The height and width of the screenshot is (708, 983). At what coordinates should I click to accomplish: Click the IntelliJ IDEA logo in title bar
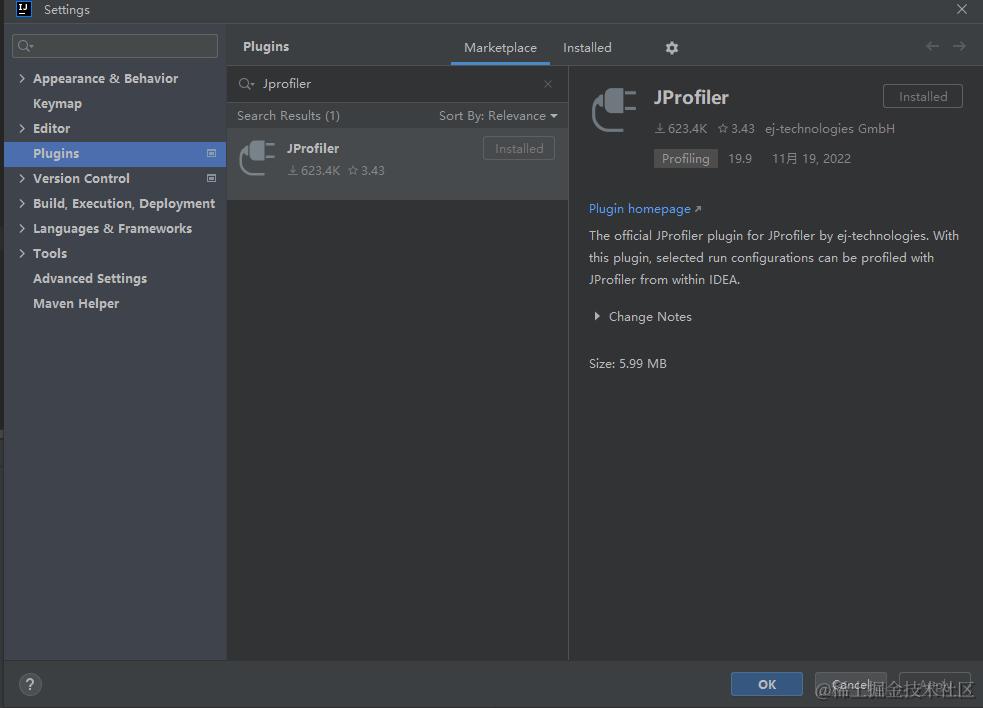click(x=24, y=9)
